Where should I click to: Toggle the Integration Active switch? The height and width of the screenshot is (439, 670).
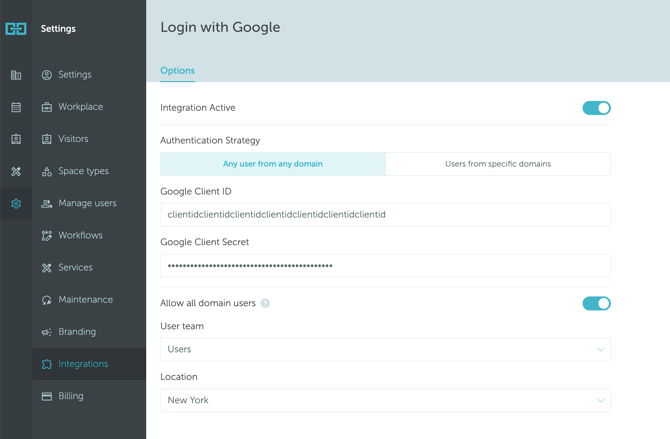click(596, 108)
